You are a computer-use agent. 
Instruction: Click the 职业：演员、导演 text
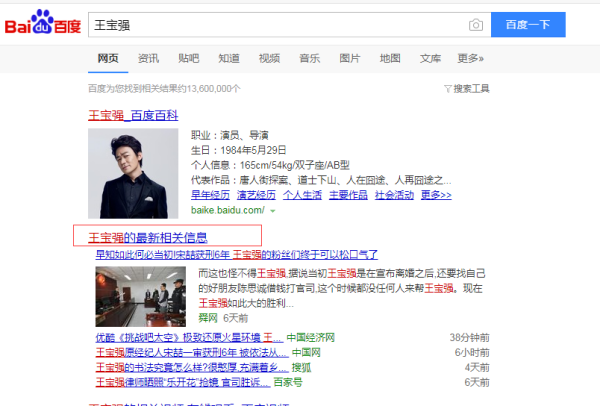230,135
